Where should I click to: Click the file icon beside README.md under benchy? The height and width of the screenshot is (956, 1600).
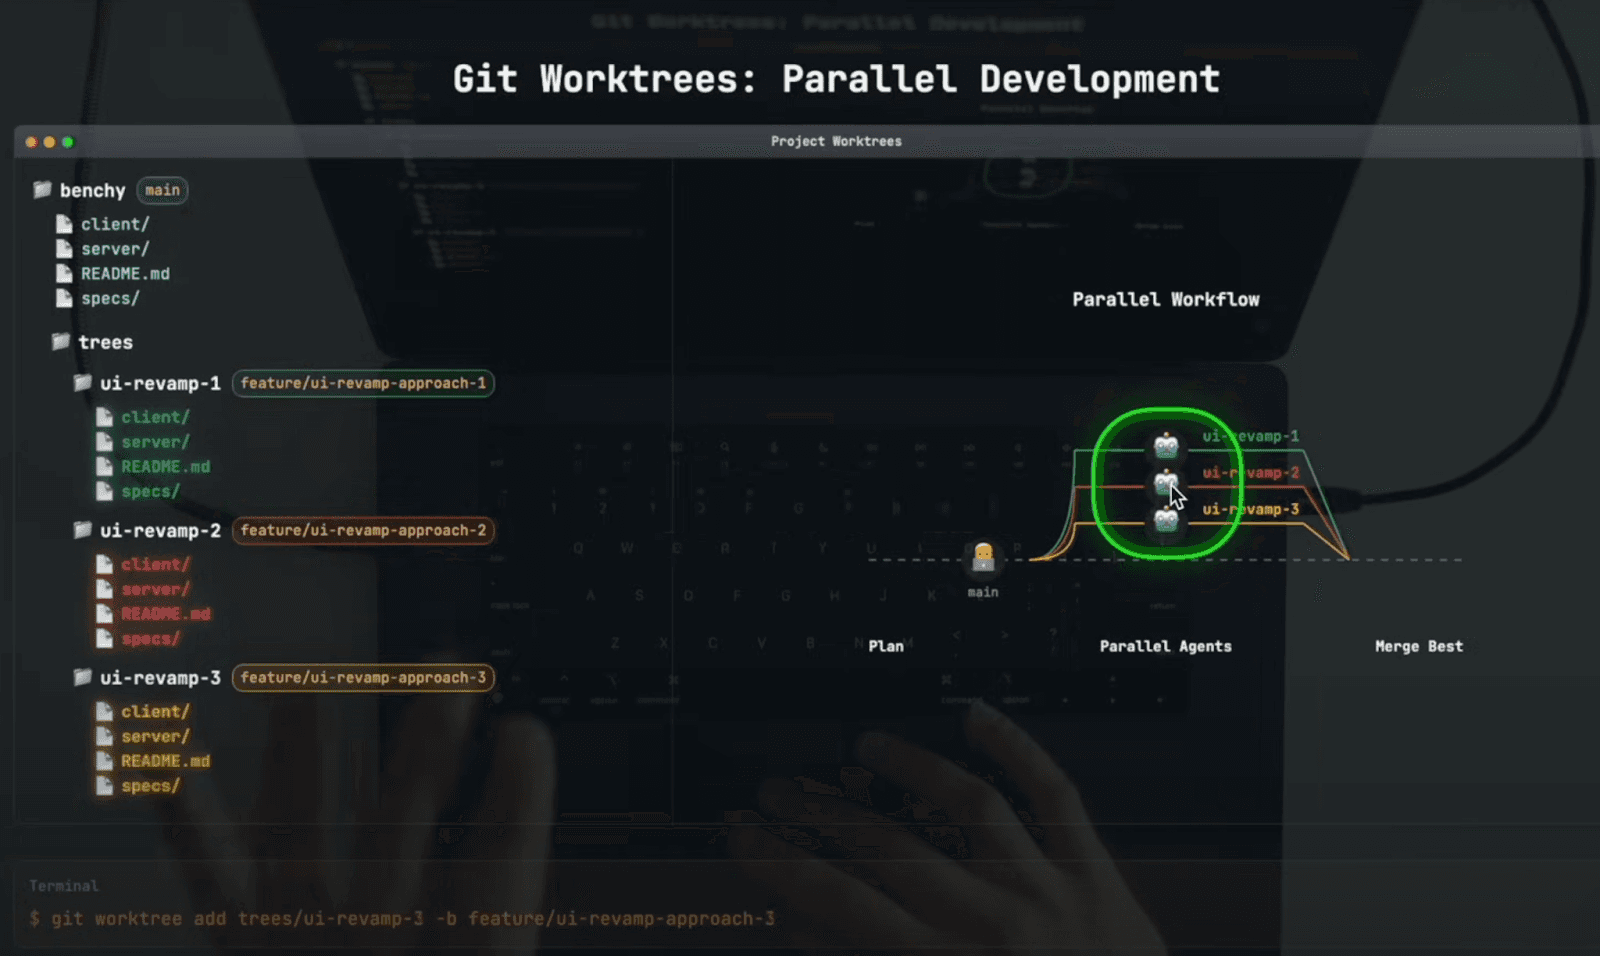pyautogui.click(x=64, y=273)
